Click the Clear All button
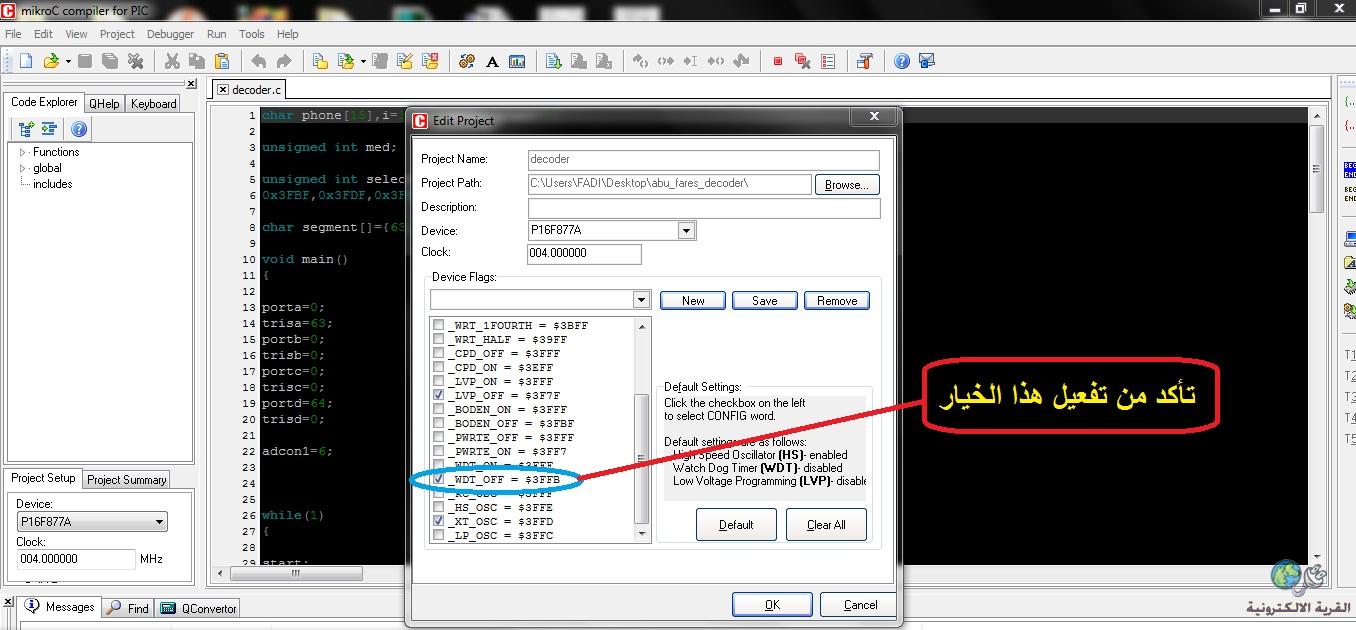Screen dimensions: 1356x630 click(x=826, y=524)
